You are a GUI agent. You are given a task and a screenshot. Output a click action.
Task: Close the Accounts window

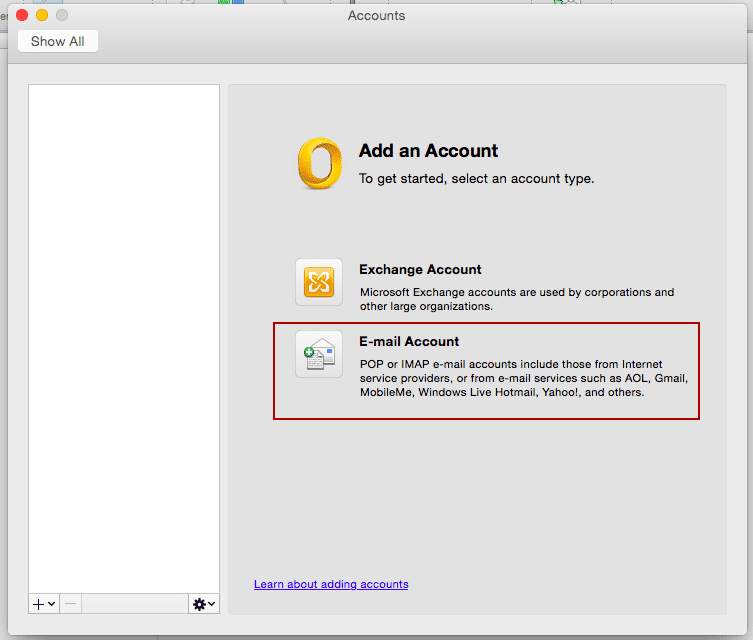pyautogui.click(x=22, y=15)
